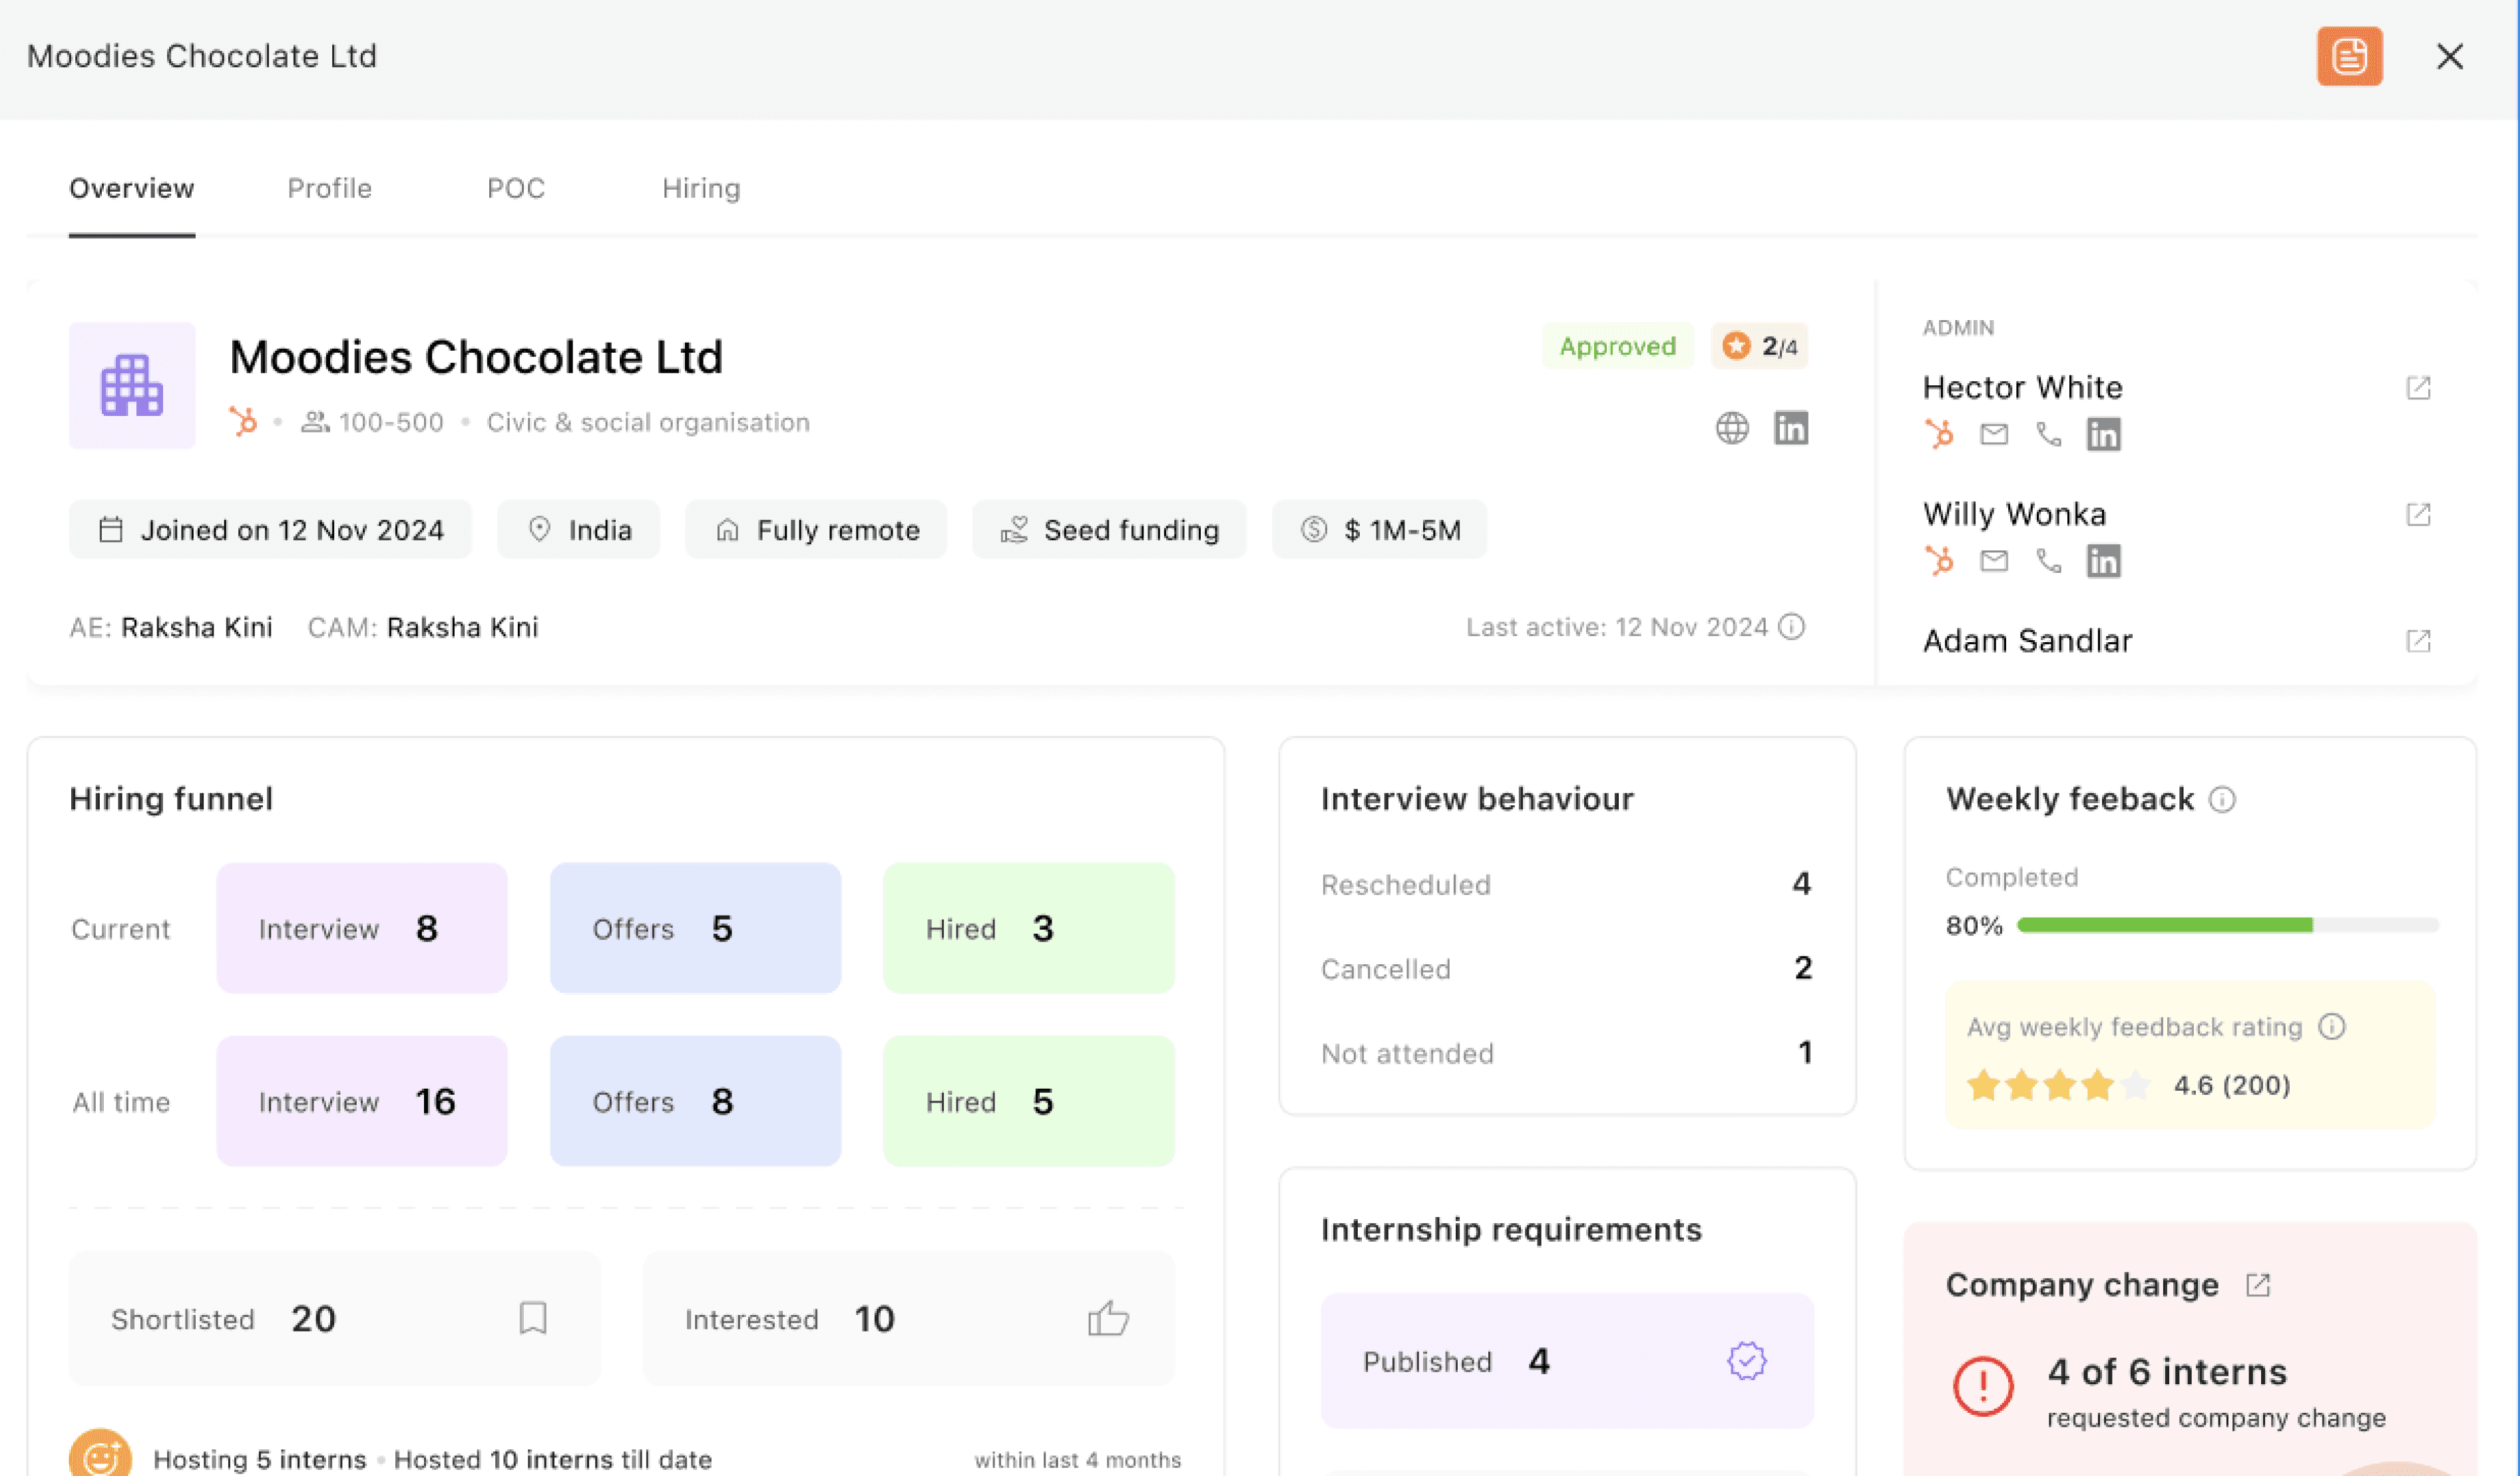Click the weekly feedback completed progress bar
The height and width of the screenshot is (1476, 2520).
pos(2227,925)
